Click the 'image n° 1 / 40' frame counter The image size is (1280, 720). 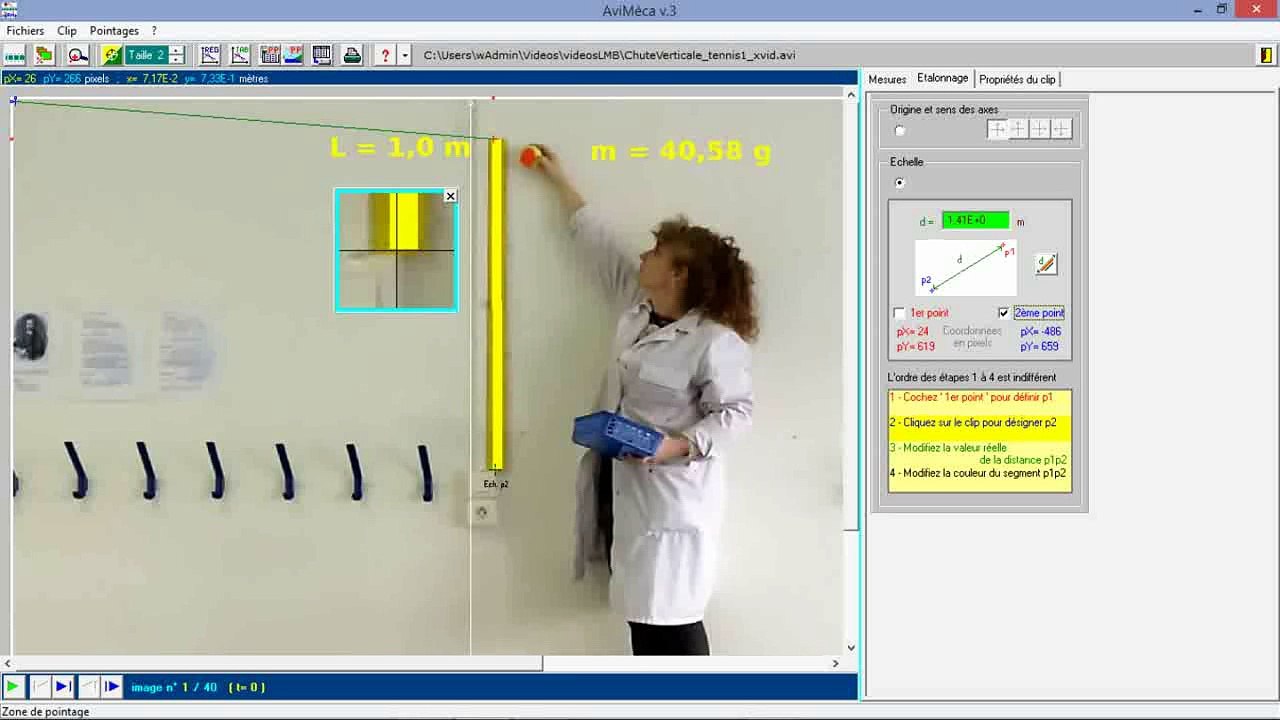174,687
